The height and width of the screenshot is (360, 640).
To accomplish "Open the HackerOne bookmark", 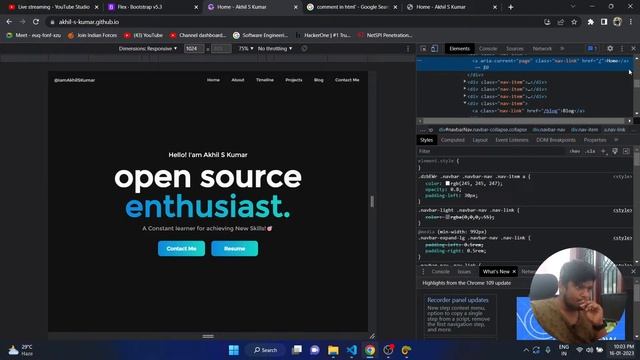I will click(x=324, y=36).
